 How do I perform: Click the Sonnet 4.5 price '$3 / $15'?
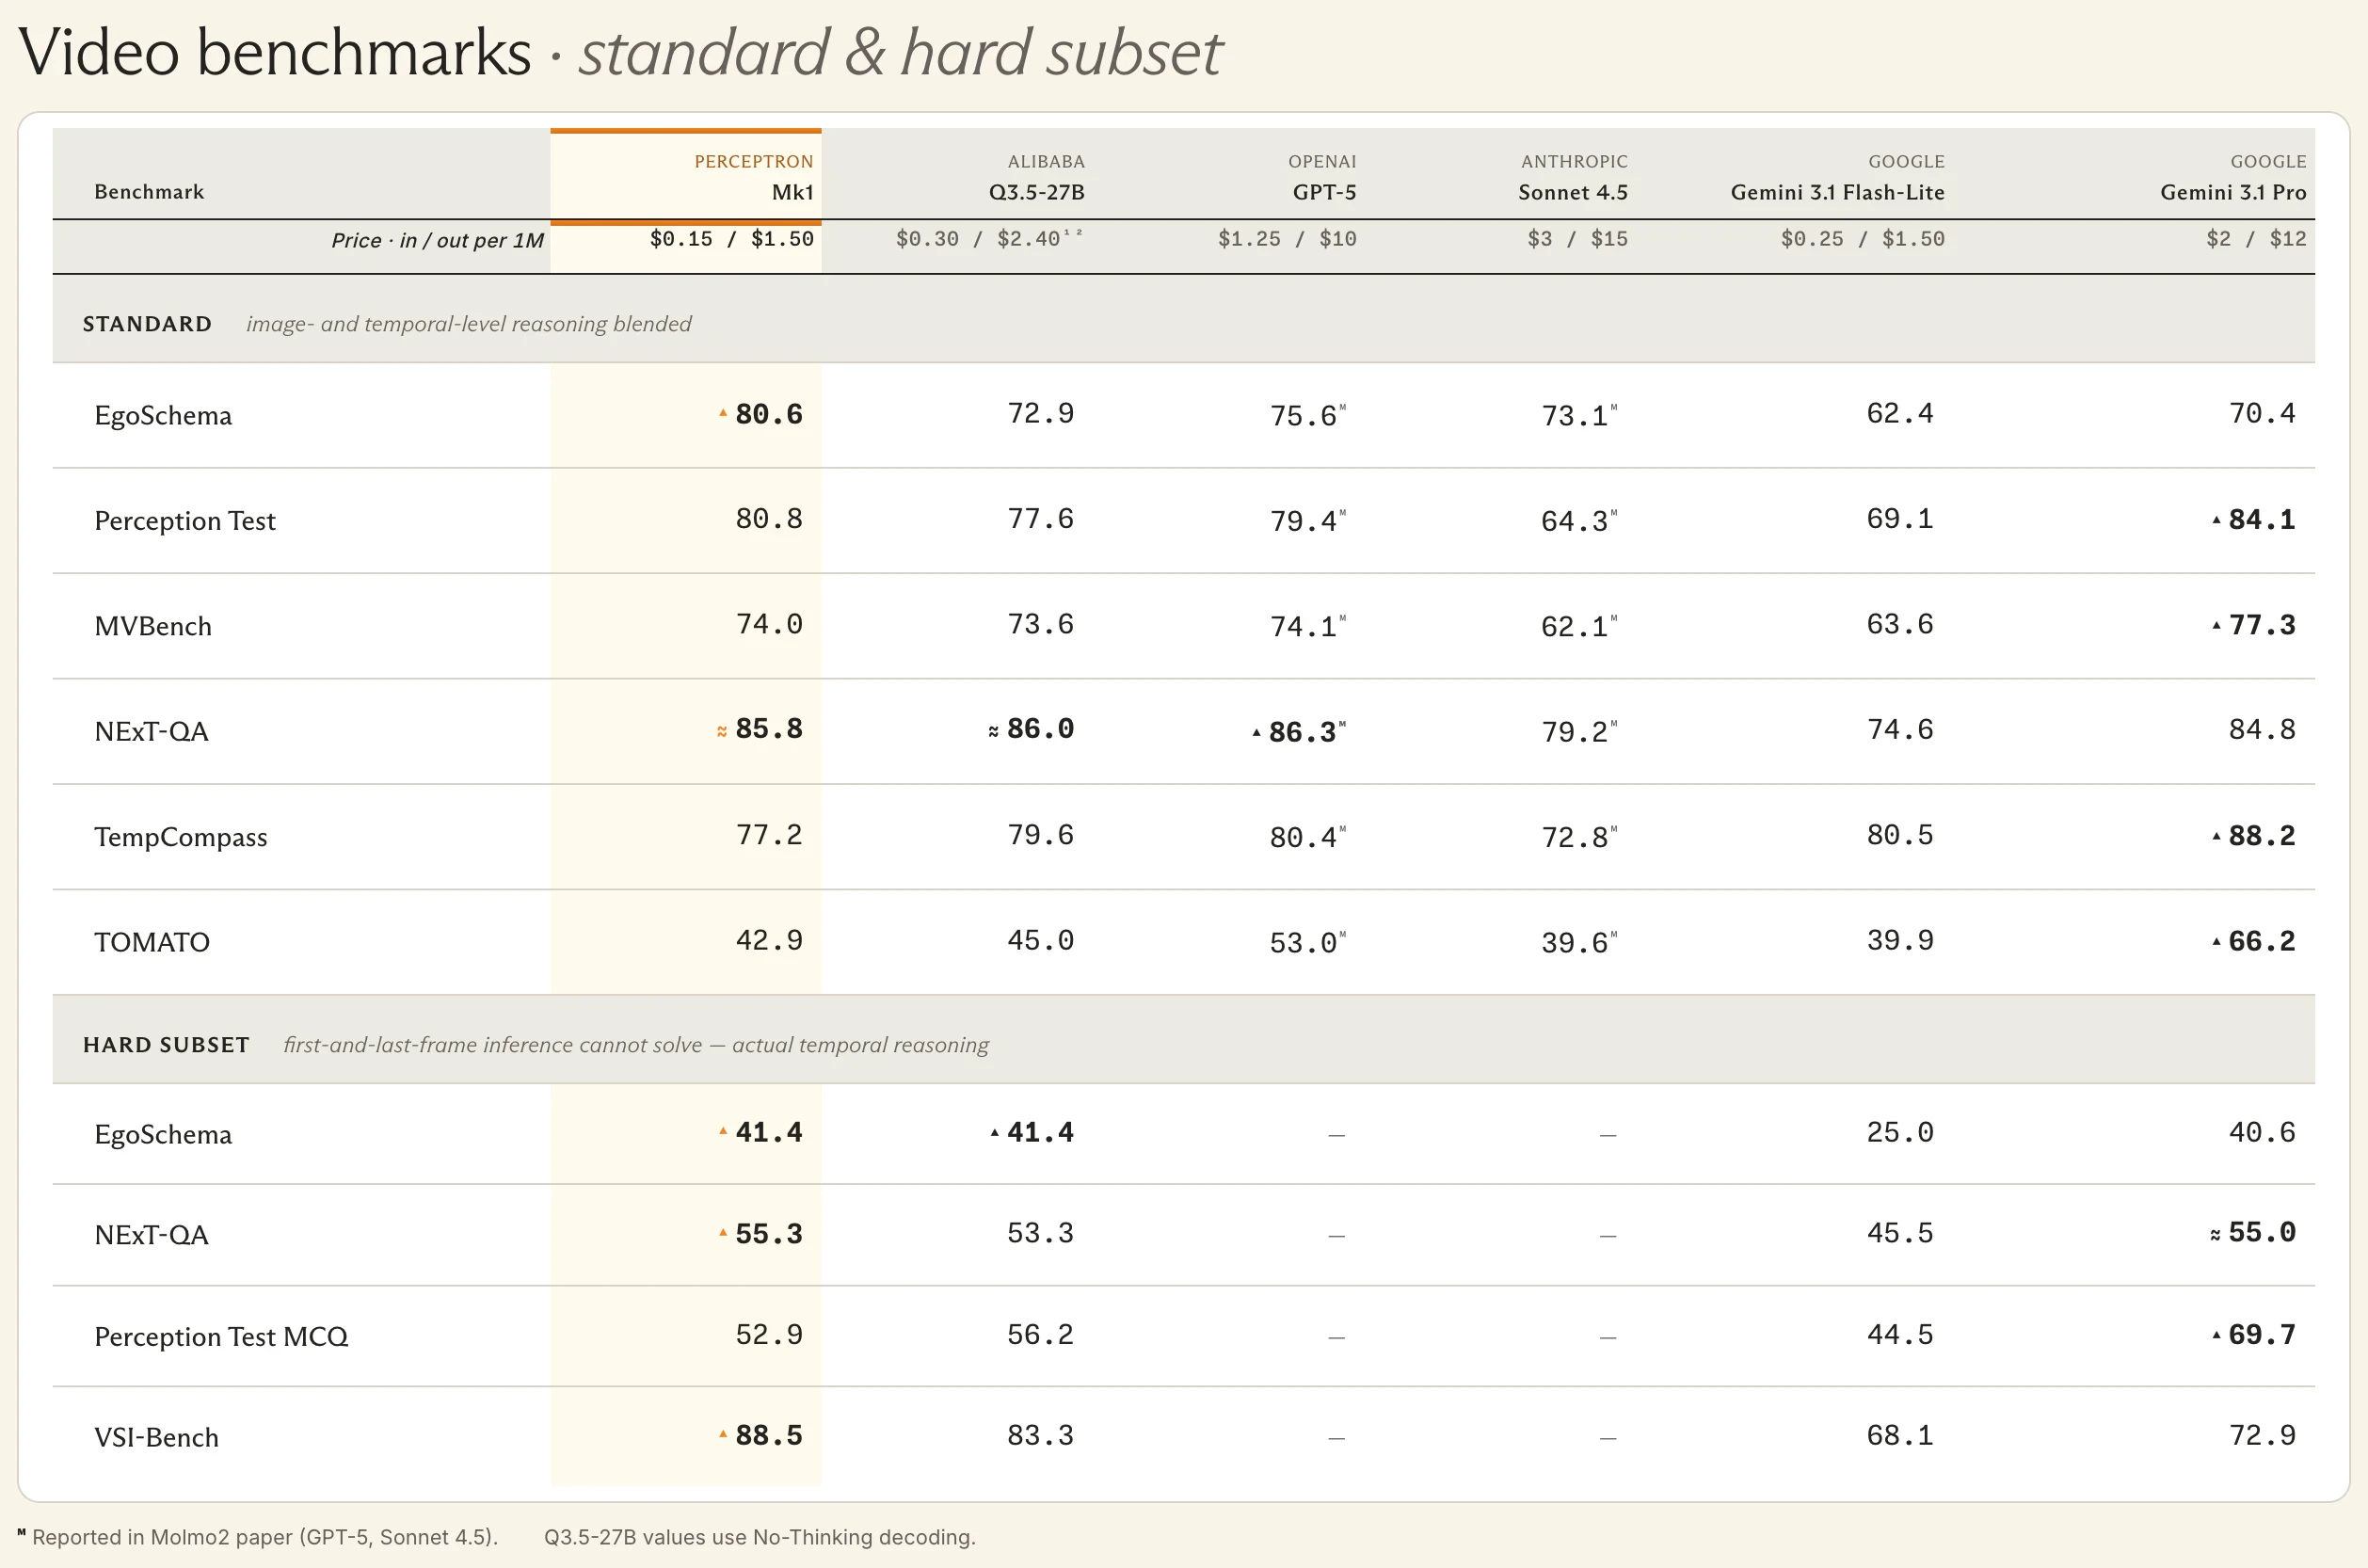(x=1577, y=239)
